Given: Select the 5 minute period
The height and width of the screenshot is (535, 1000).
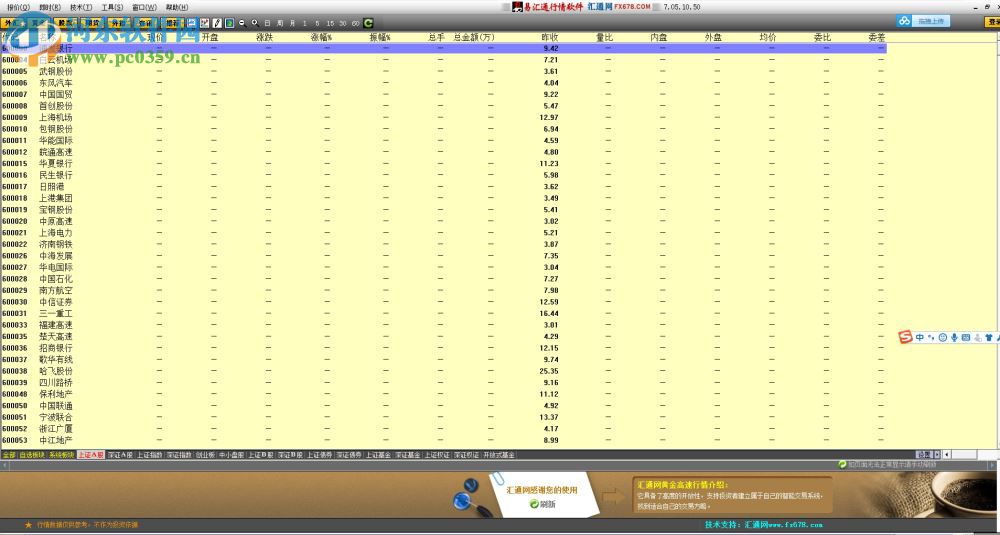Looking at the screenshot, I should (317, 23).
